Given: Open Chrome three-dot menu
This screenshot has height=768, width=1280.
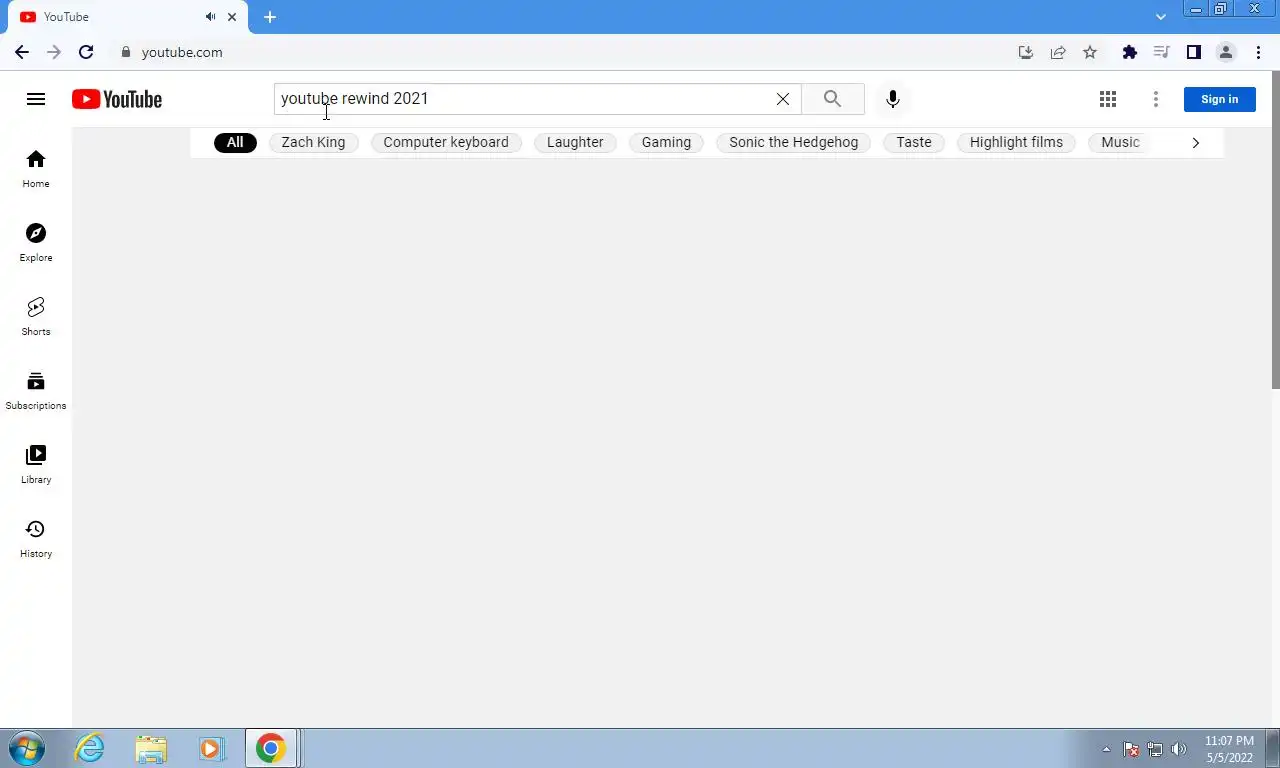Looking at the screenshot, I should (x=1258, y=52).
